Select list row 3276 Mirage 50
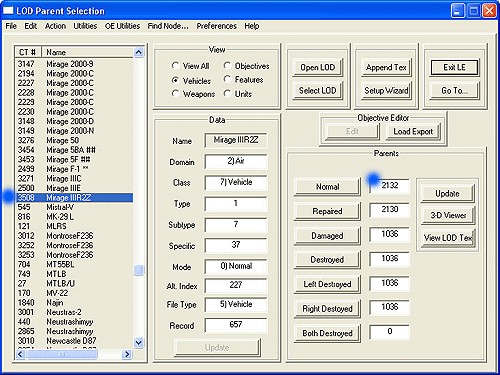500x375 pixels. pyautogui.click(x=74, y=140)
